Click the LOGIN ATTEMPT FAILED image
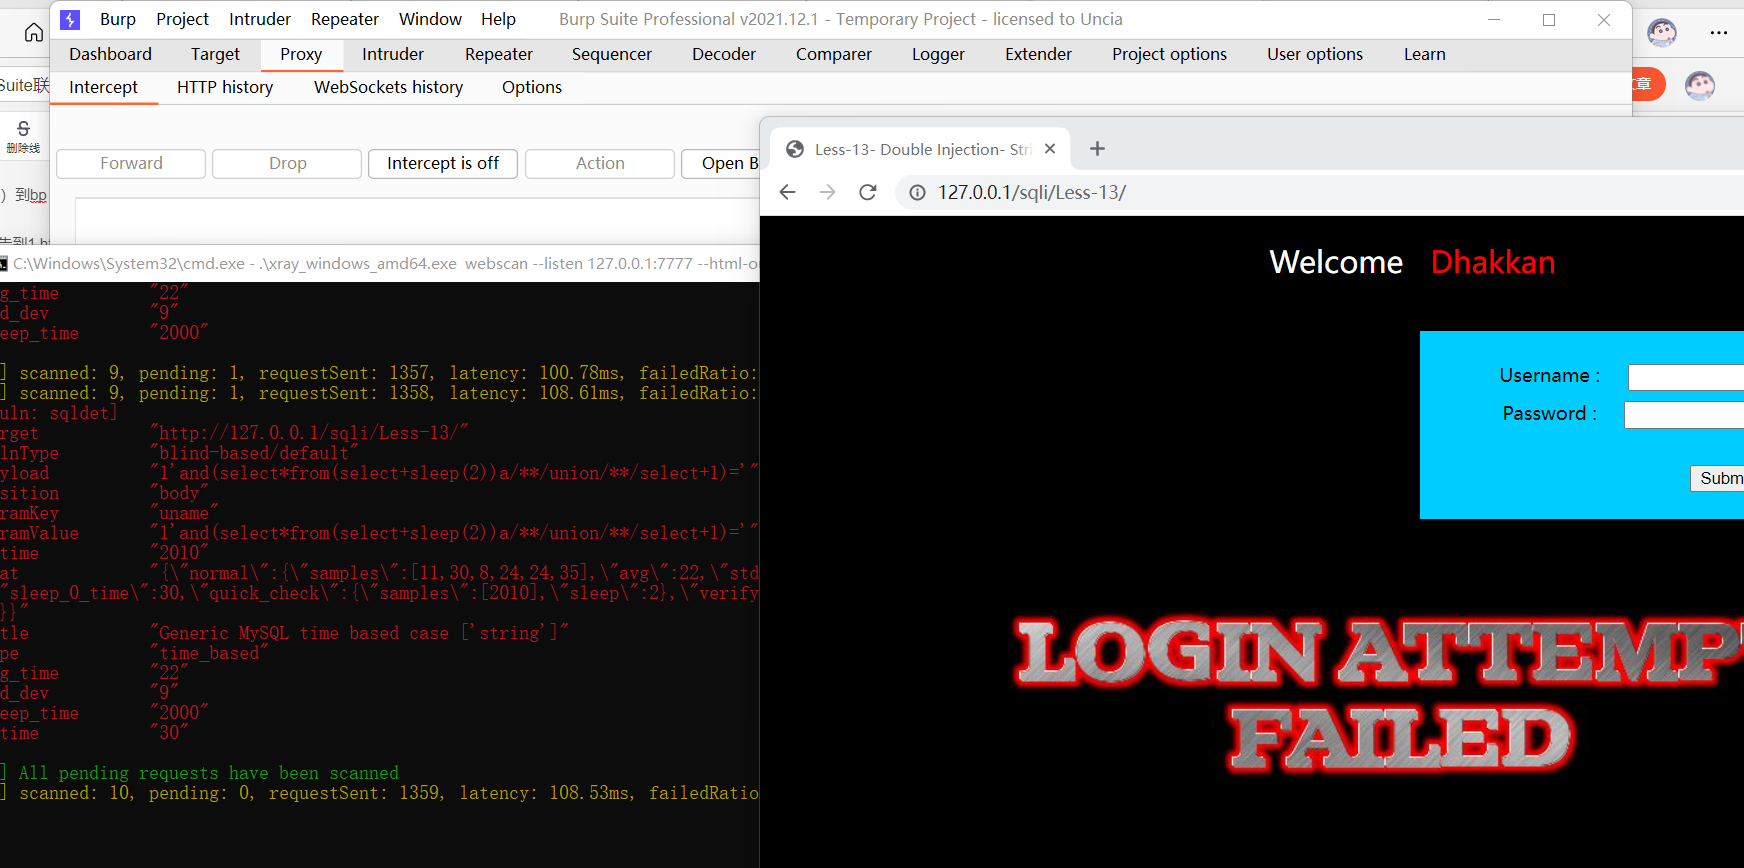The image size is (1744, 868). [1380, 695]
